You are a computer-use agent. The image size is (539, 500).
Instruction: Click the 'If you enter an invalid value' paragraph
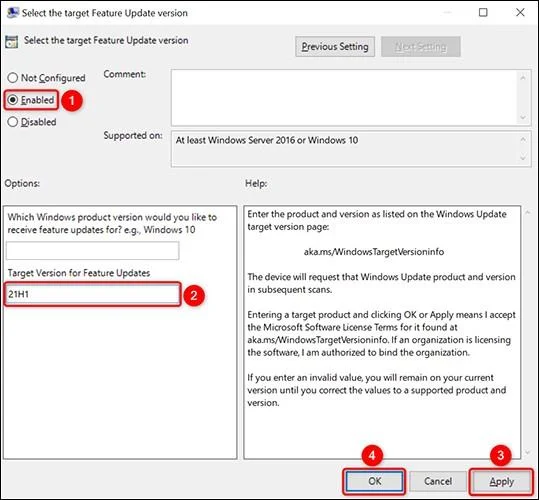tap(376, 390)
